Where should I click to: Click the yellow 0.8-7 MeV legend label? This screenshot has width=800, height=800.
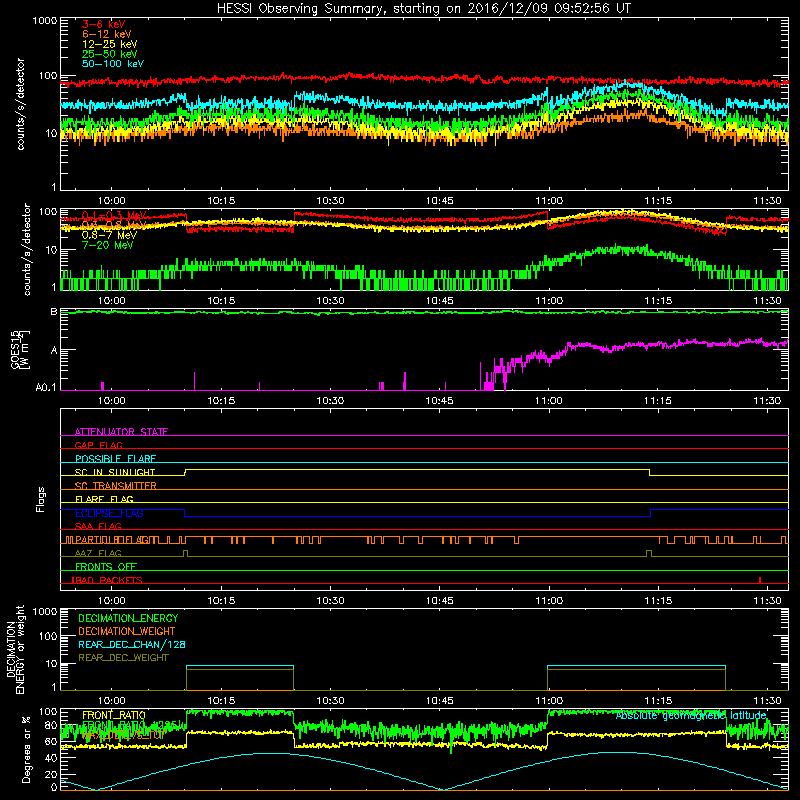(109, 235)
